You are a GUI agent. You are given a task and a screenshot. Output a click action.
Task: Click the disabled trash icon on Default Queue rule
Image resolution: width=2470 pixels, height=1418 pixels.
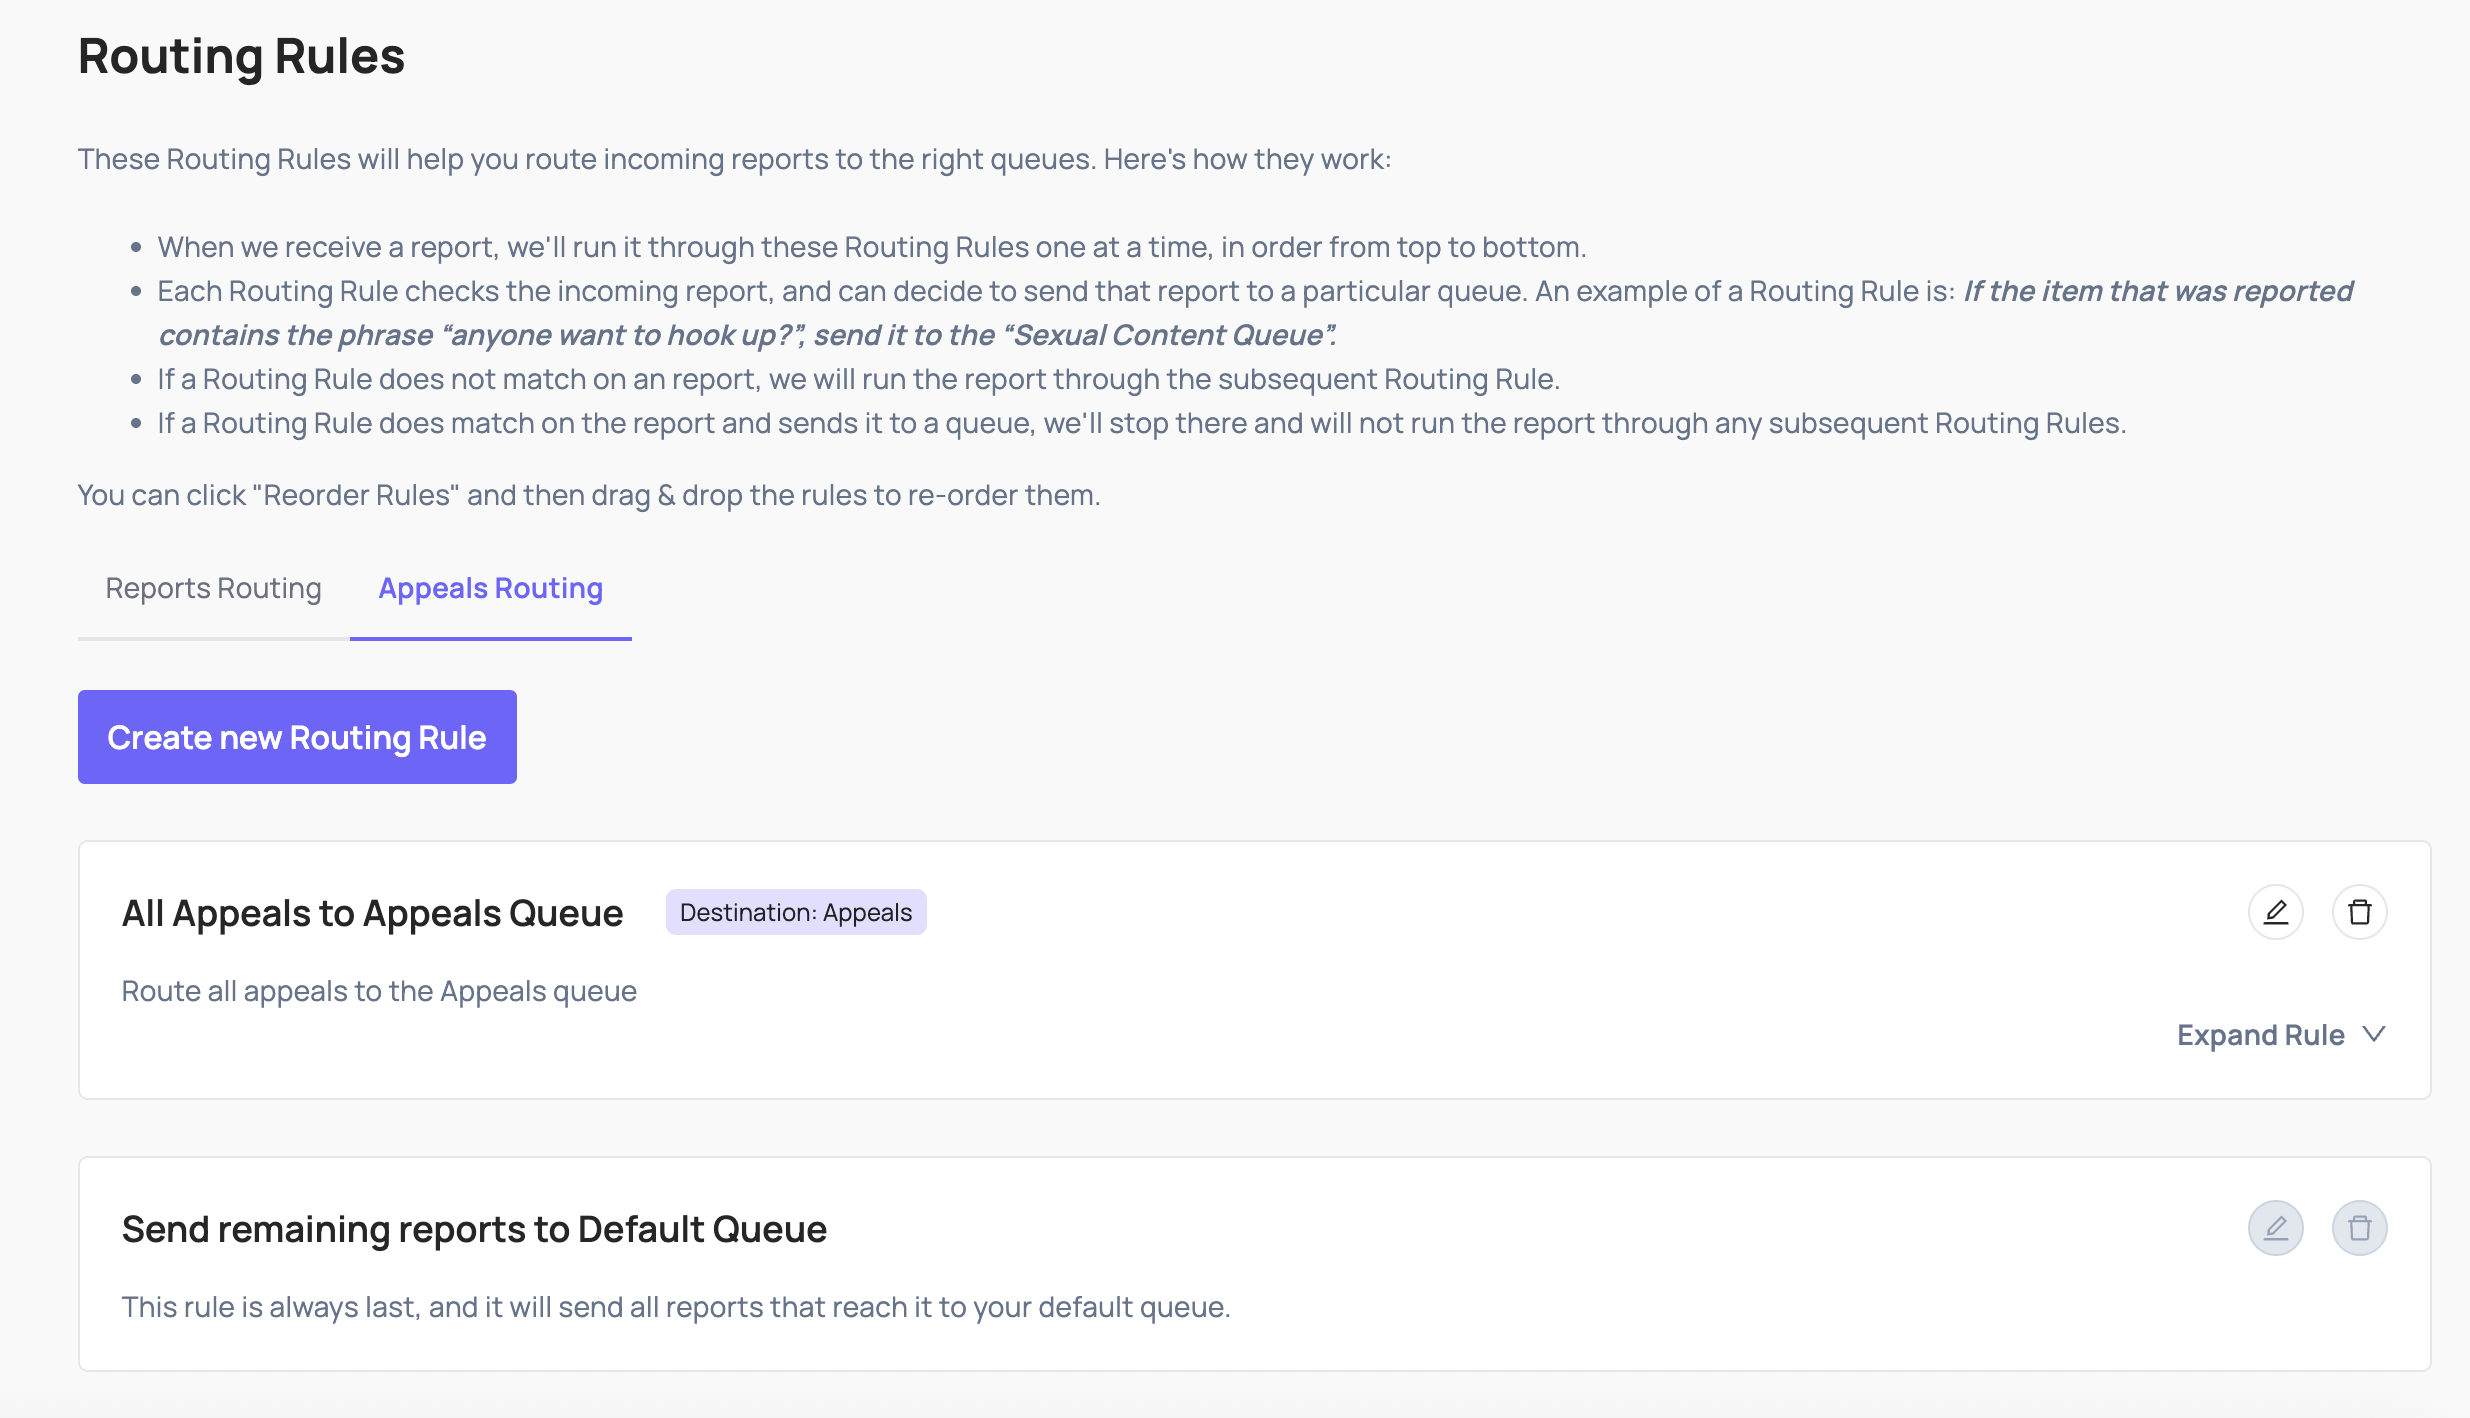(2359, 1228)
